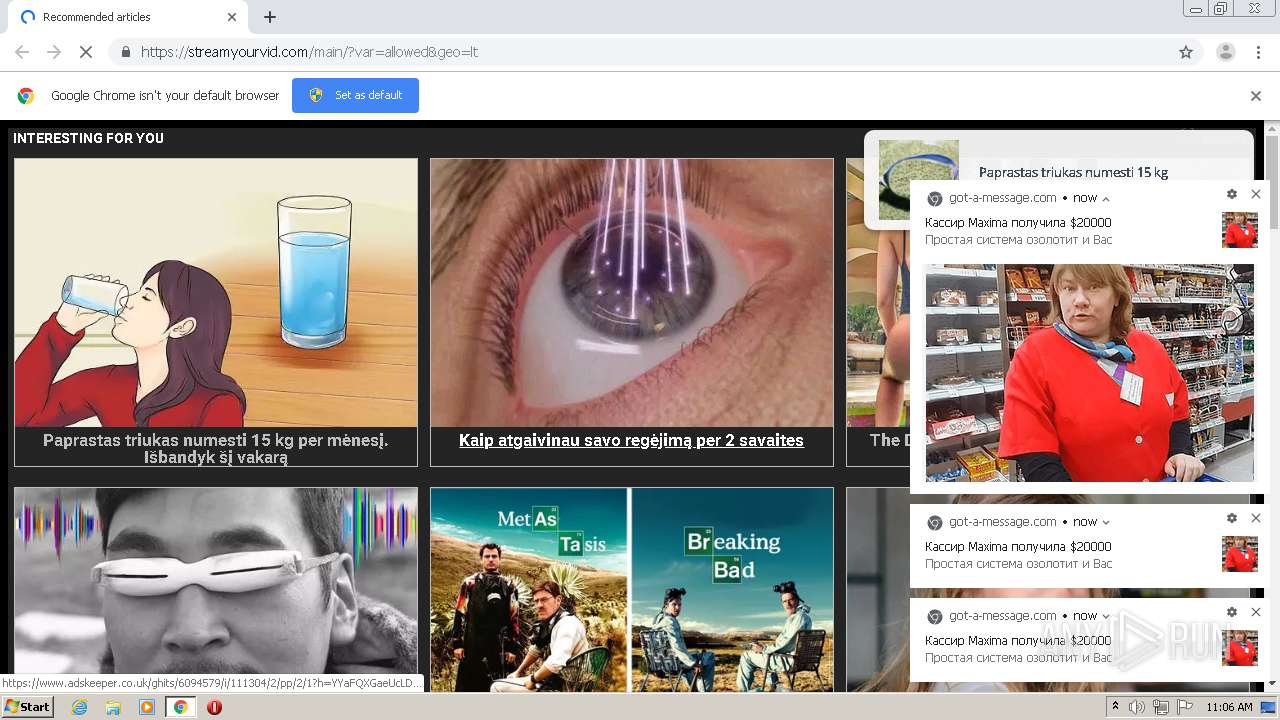This screenshot has height=720, width=1280.
Task: Click 'Paprastas triukas numesti 15 kg' caption link
Action: coord(216,448)
